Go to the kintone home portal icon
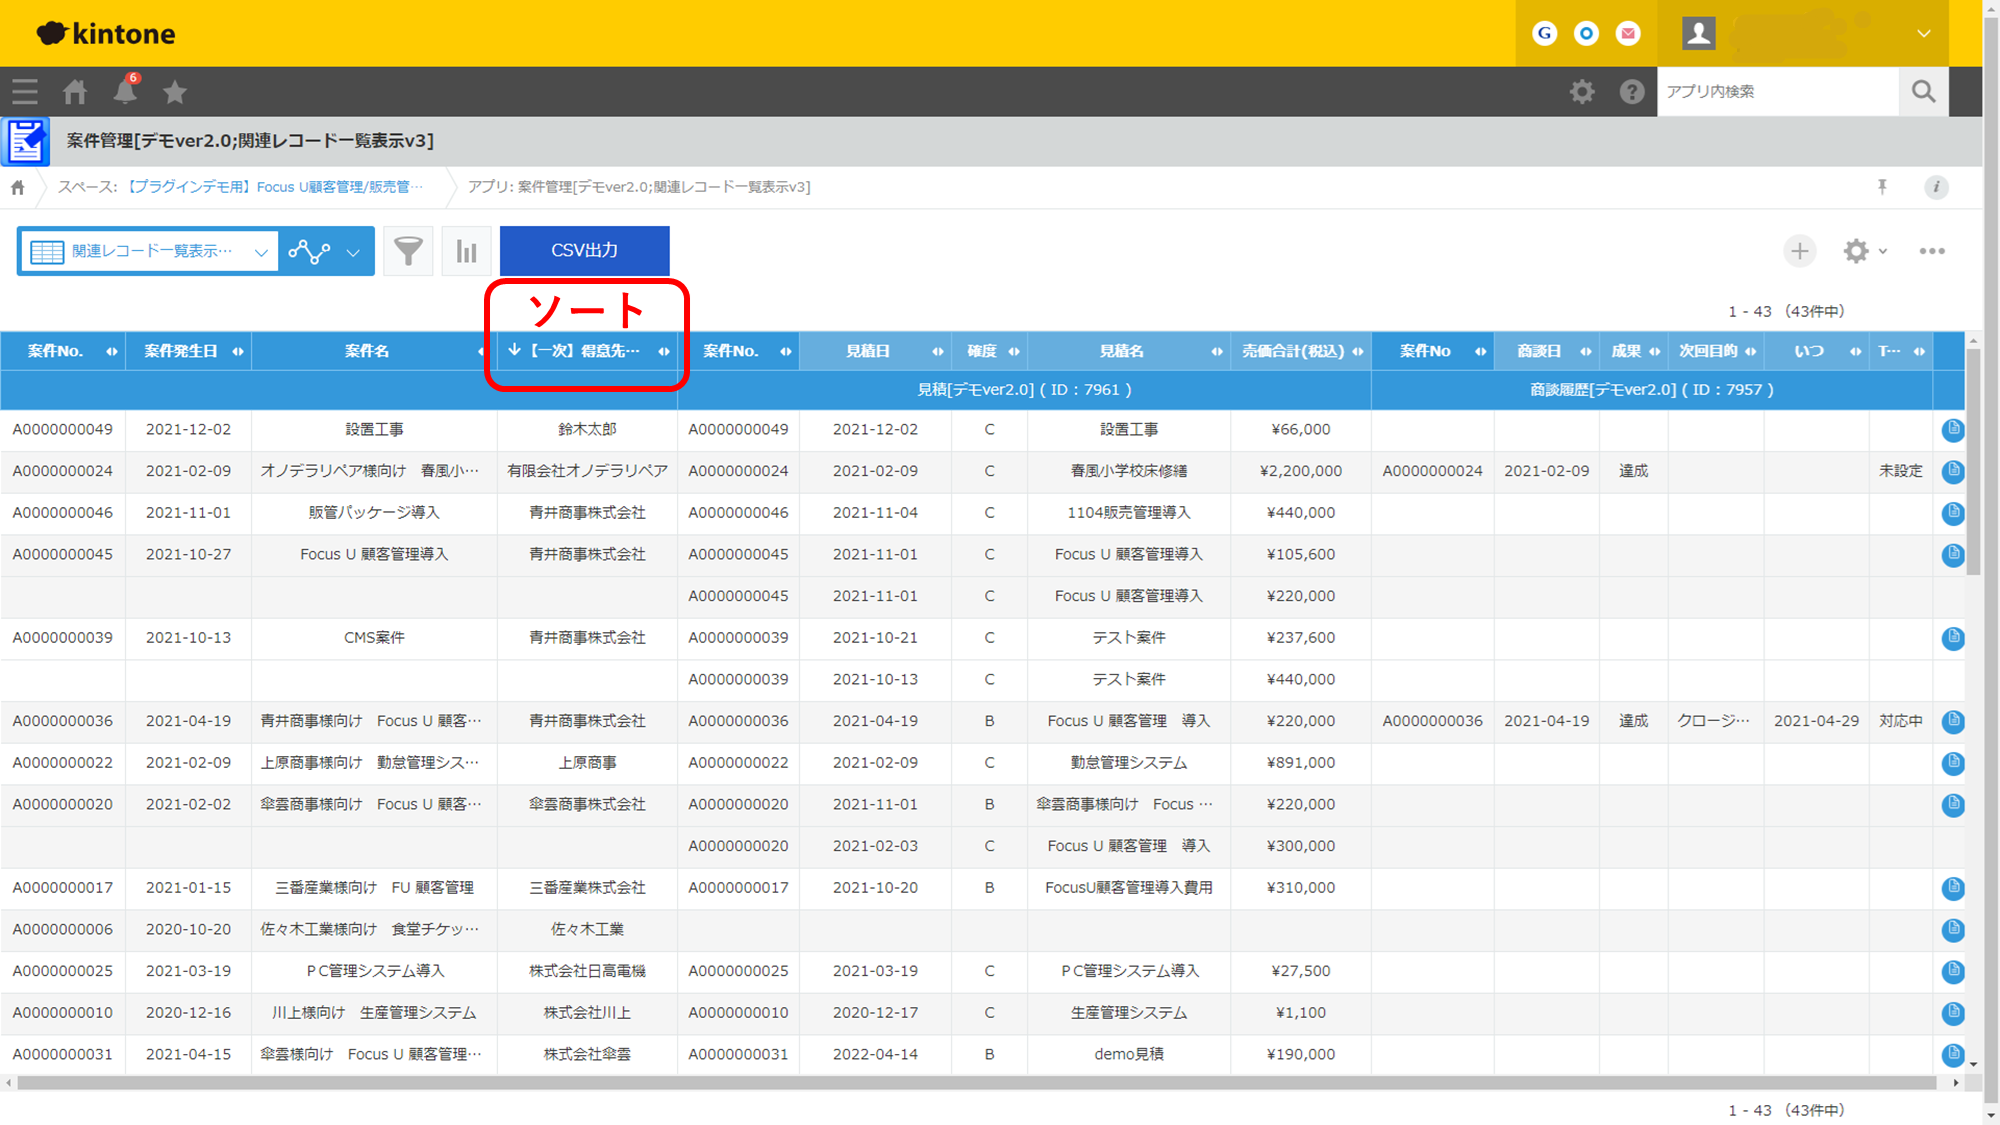The image size is (2000, 1125). point(75,92)
